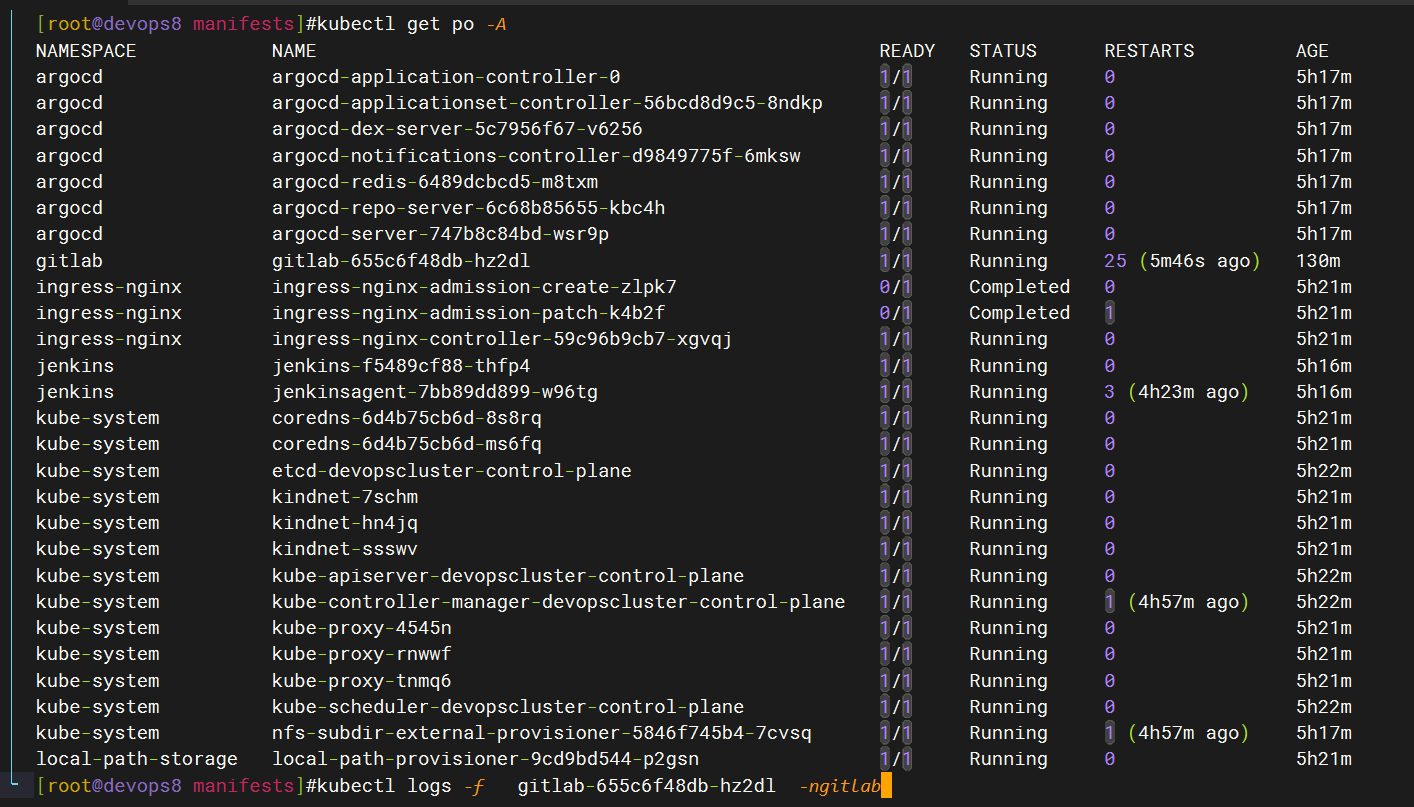Click the (4h23m ago) restart time of jenkinsagent

tap(1188, 392)
